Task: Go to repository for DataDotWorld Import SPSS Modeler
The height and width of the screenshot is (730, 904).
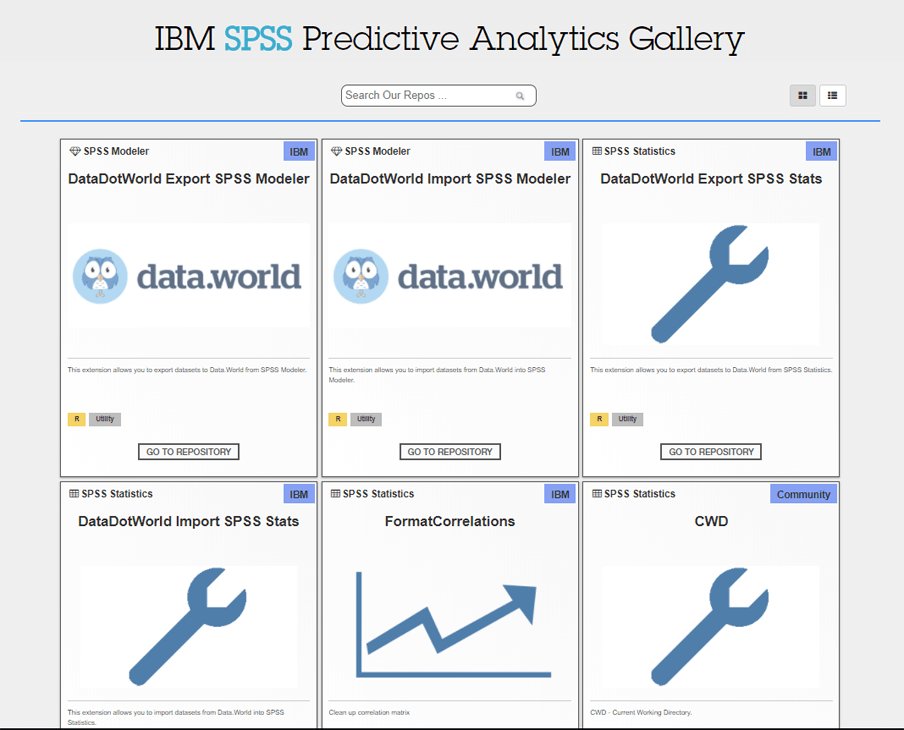Action: point(450,451)
